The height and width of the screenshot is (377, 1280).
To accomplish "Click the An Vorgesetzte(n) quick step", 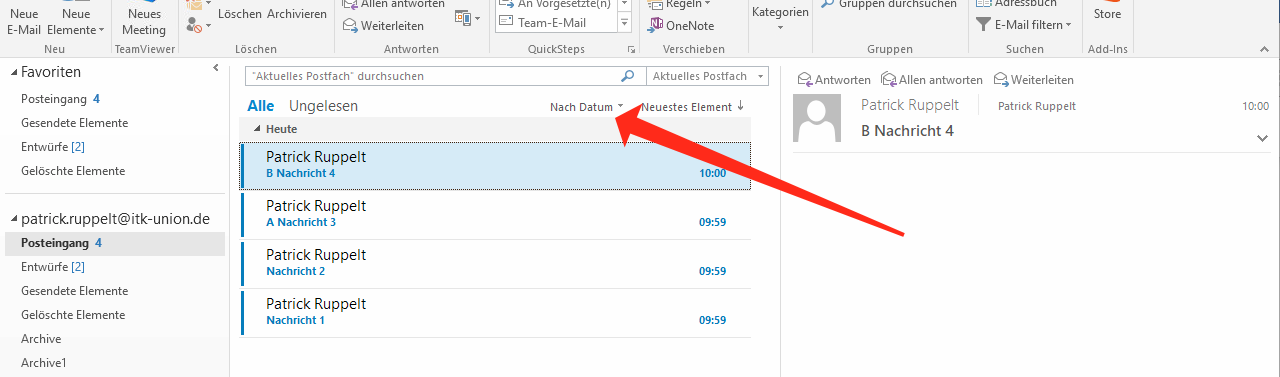I will 555,4.
